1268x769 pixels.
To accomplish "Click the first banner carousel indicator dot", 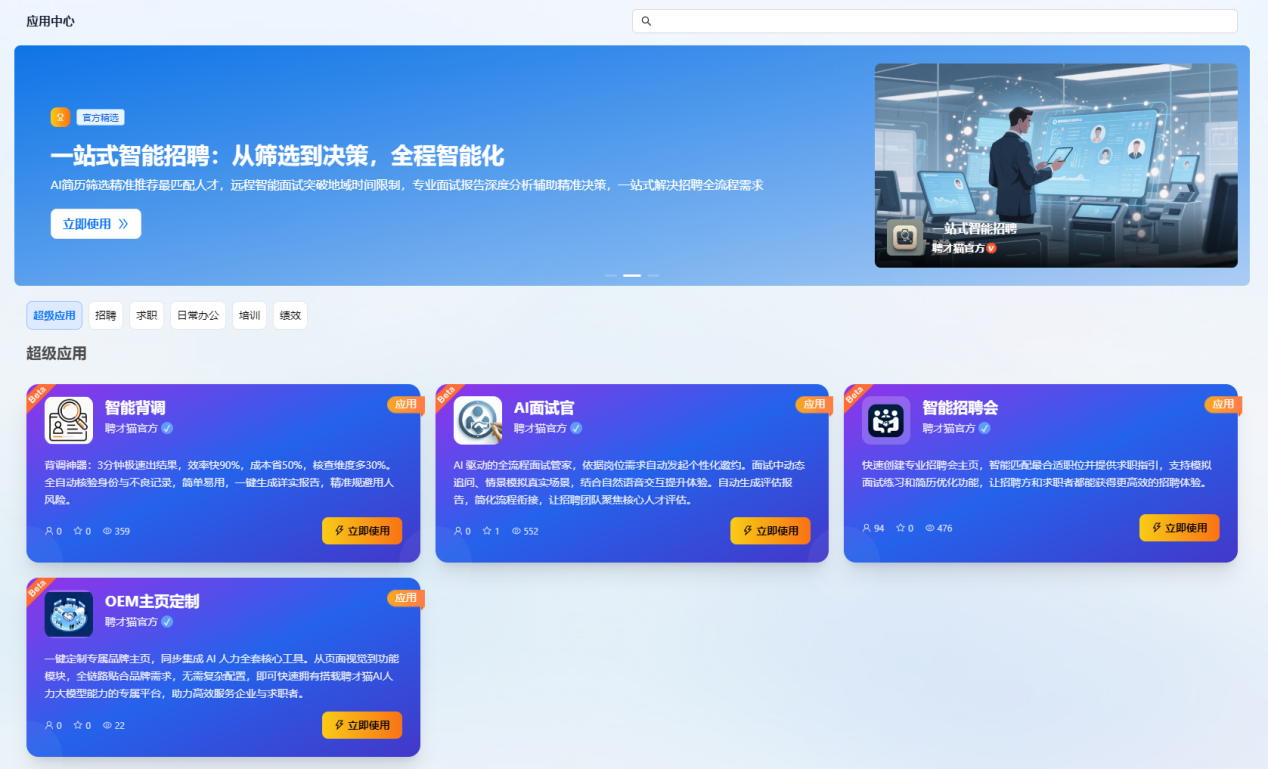I will [611, 275].
